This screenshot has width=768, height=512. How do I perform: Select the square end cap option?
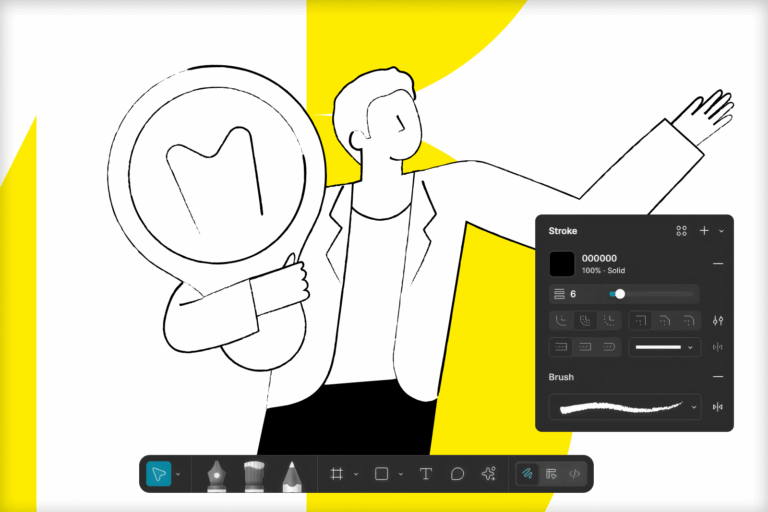tap(585, 347)
